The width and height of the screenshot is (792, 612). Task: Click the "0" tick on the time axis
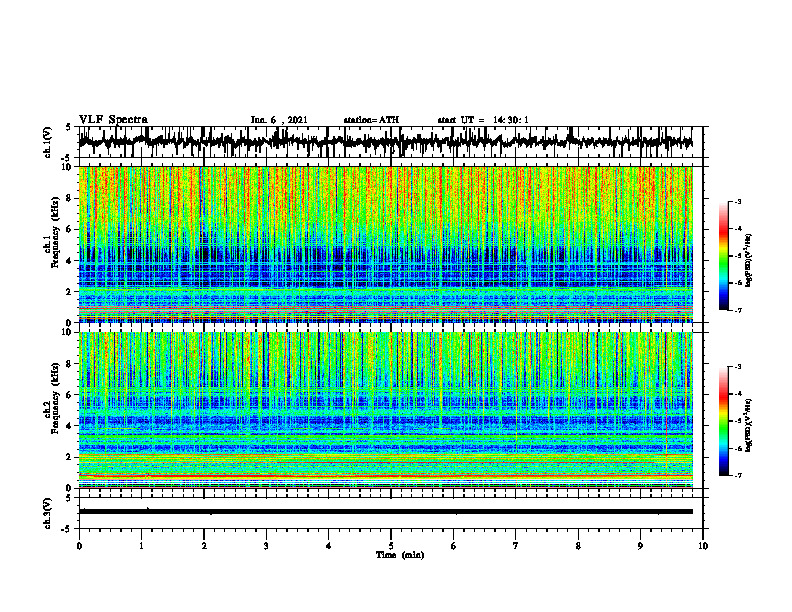(79, 546)
